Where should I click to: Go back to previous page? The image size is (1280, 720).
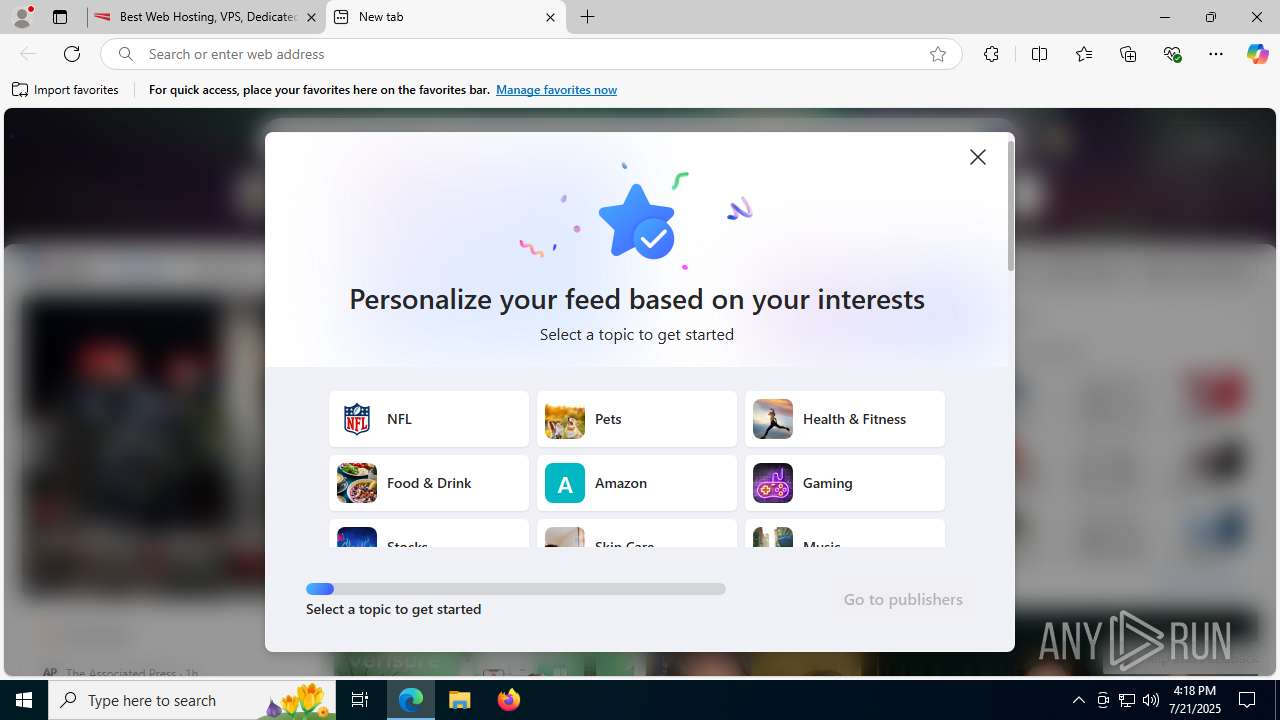pos(28,54)
